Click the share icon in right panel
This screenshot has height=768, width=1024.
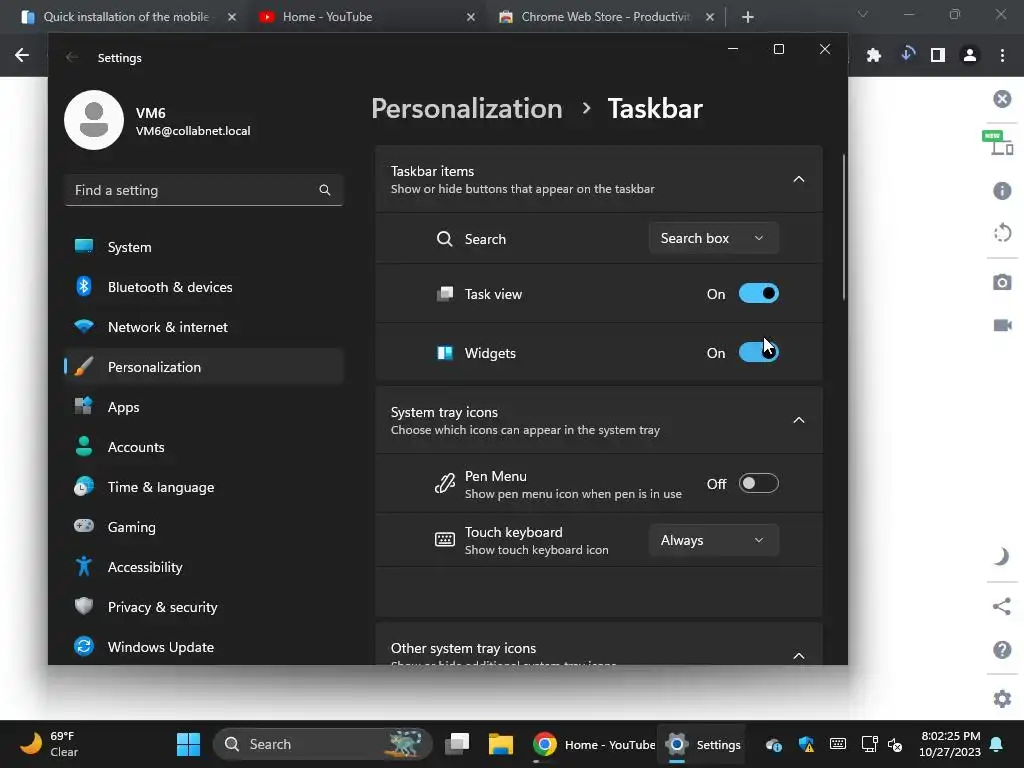click(1002, 606)
